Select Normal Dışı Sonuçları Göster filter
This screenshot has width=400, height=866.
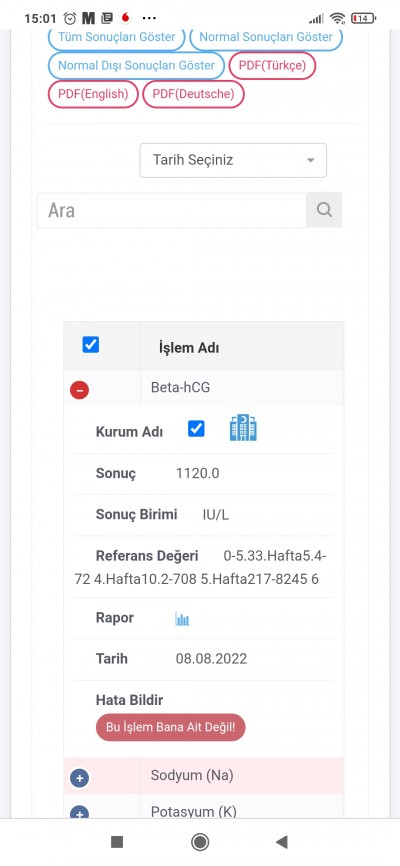point(136,66)
